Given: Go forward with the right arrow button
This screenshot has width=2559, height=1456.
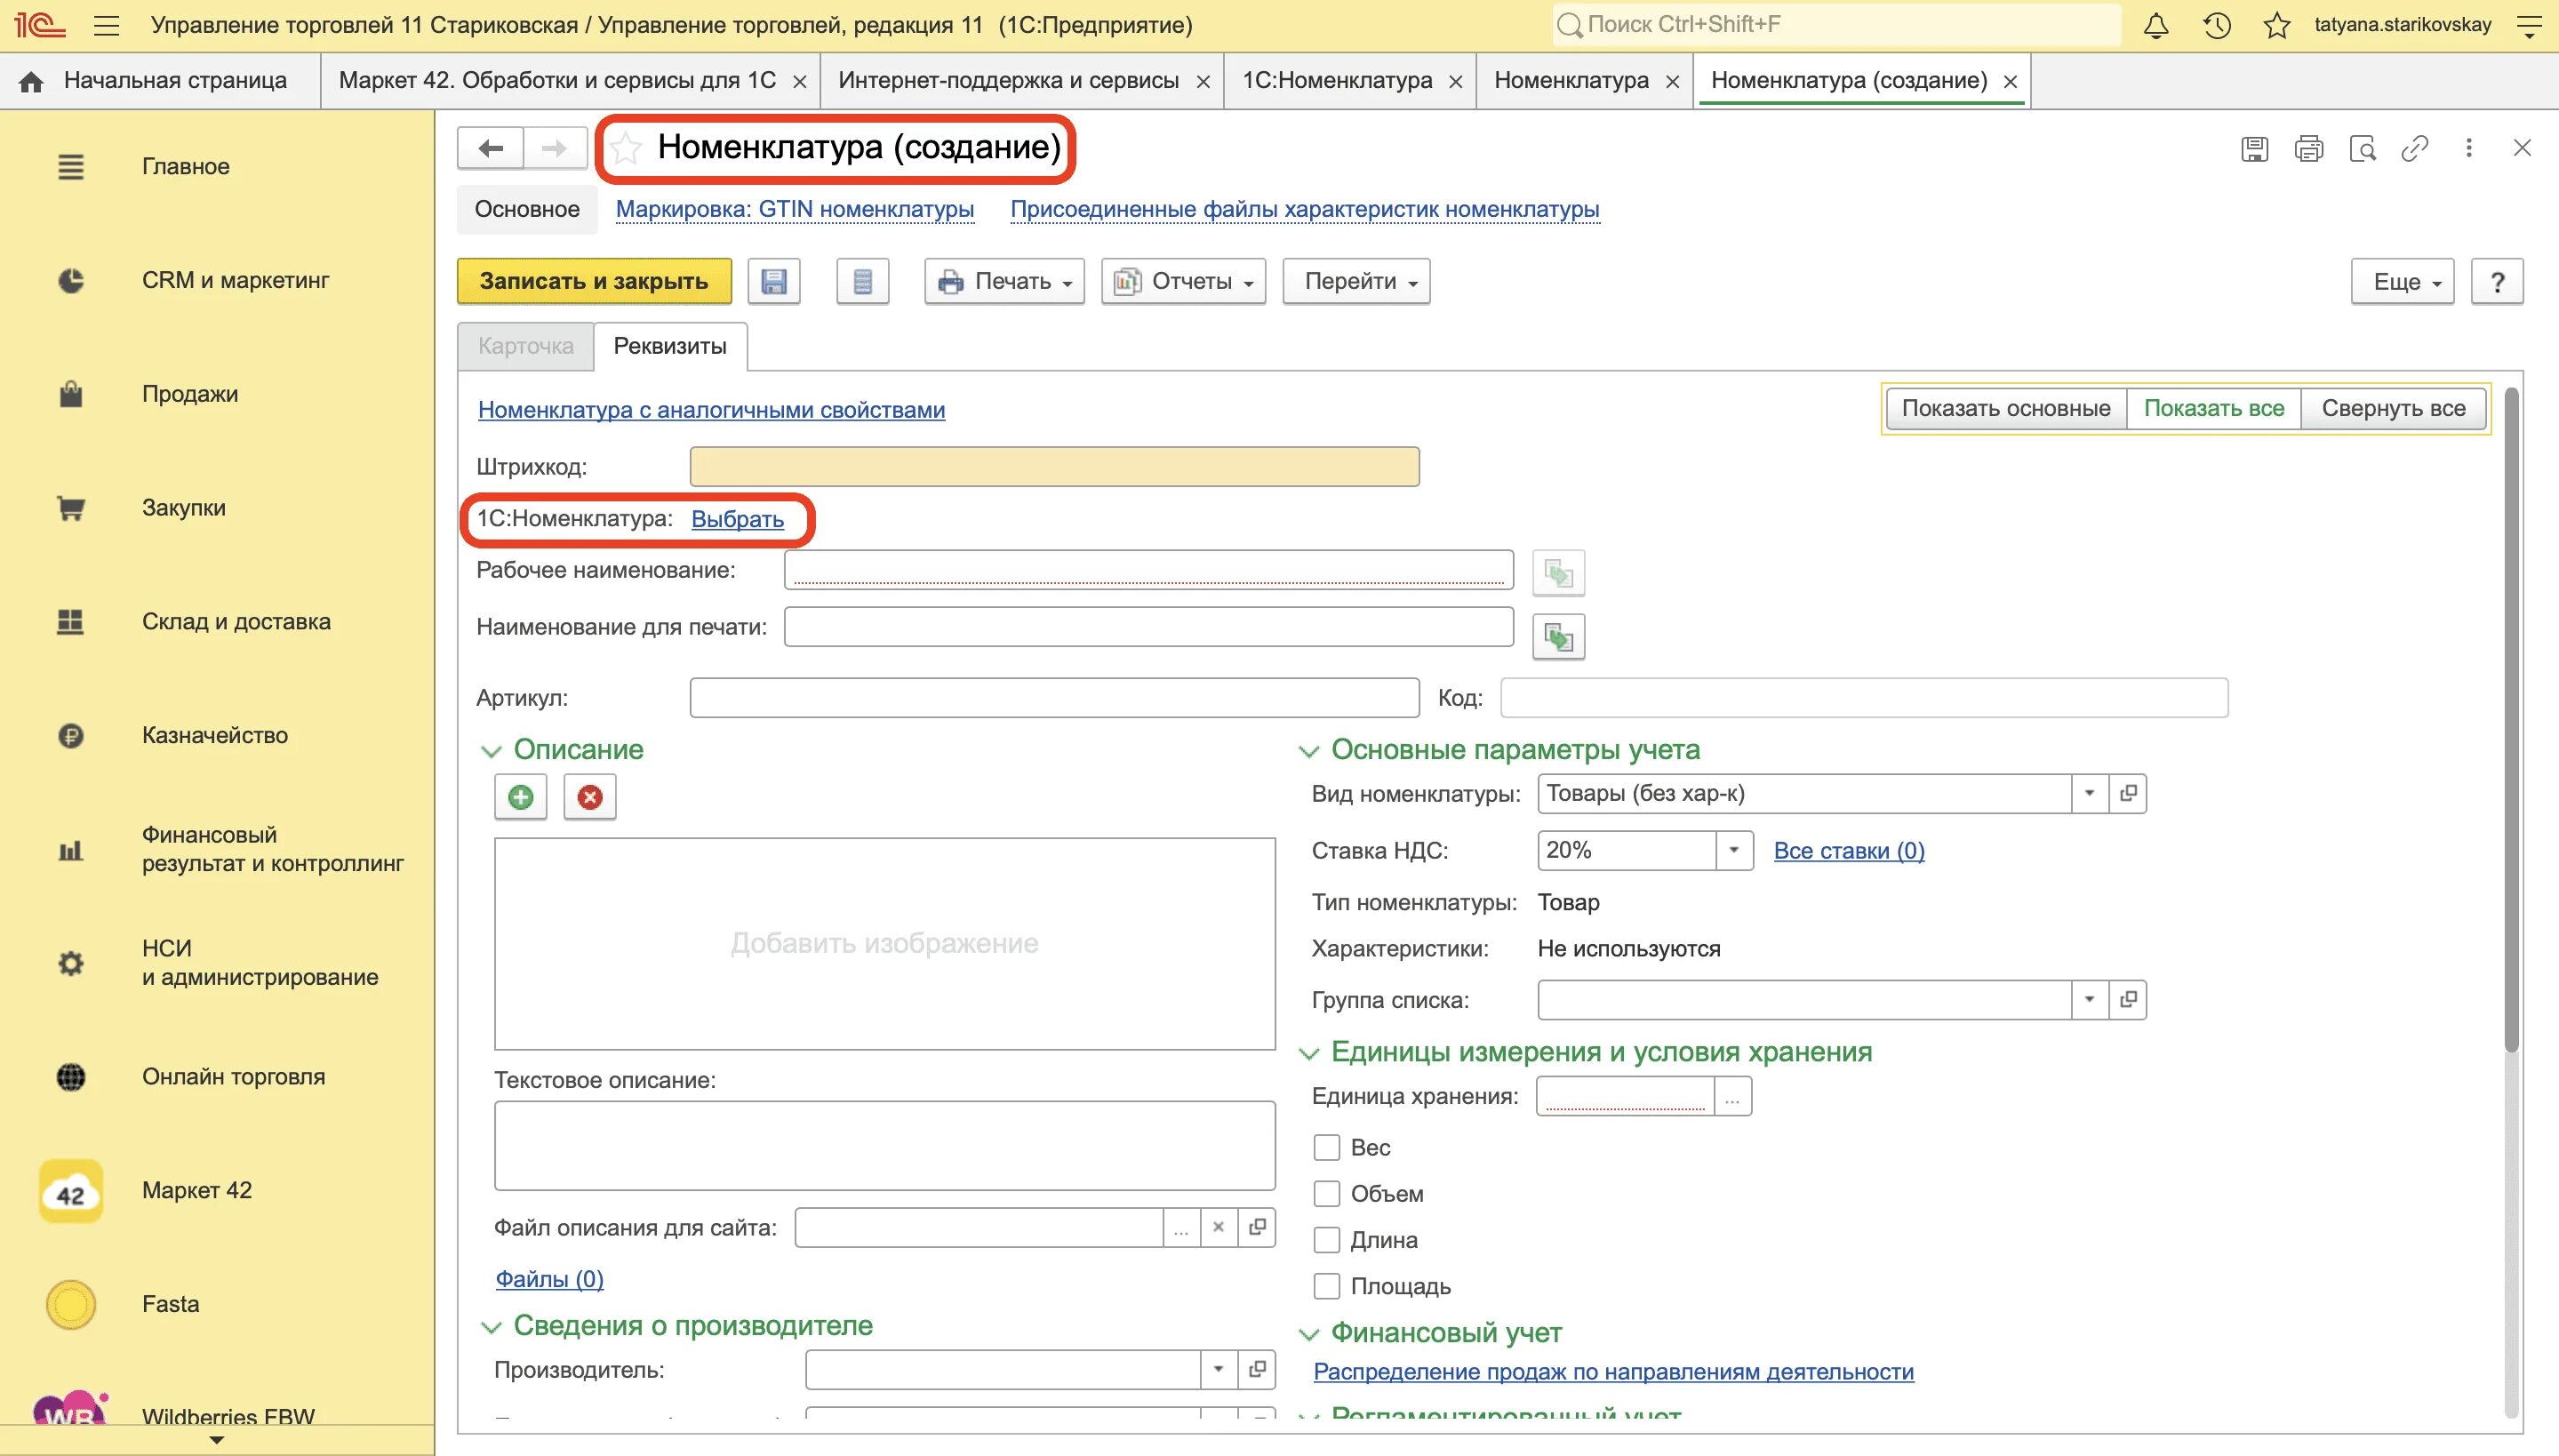Looking at the screenshot, I should pyautogui.click(x=554, y=148).
